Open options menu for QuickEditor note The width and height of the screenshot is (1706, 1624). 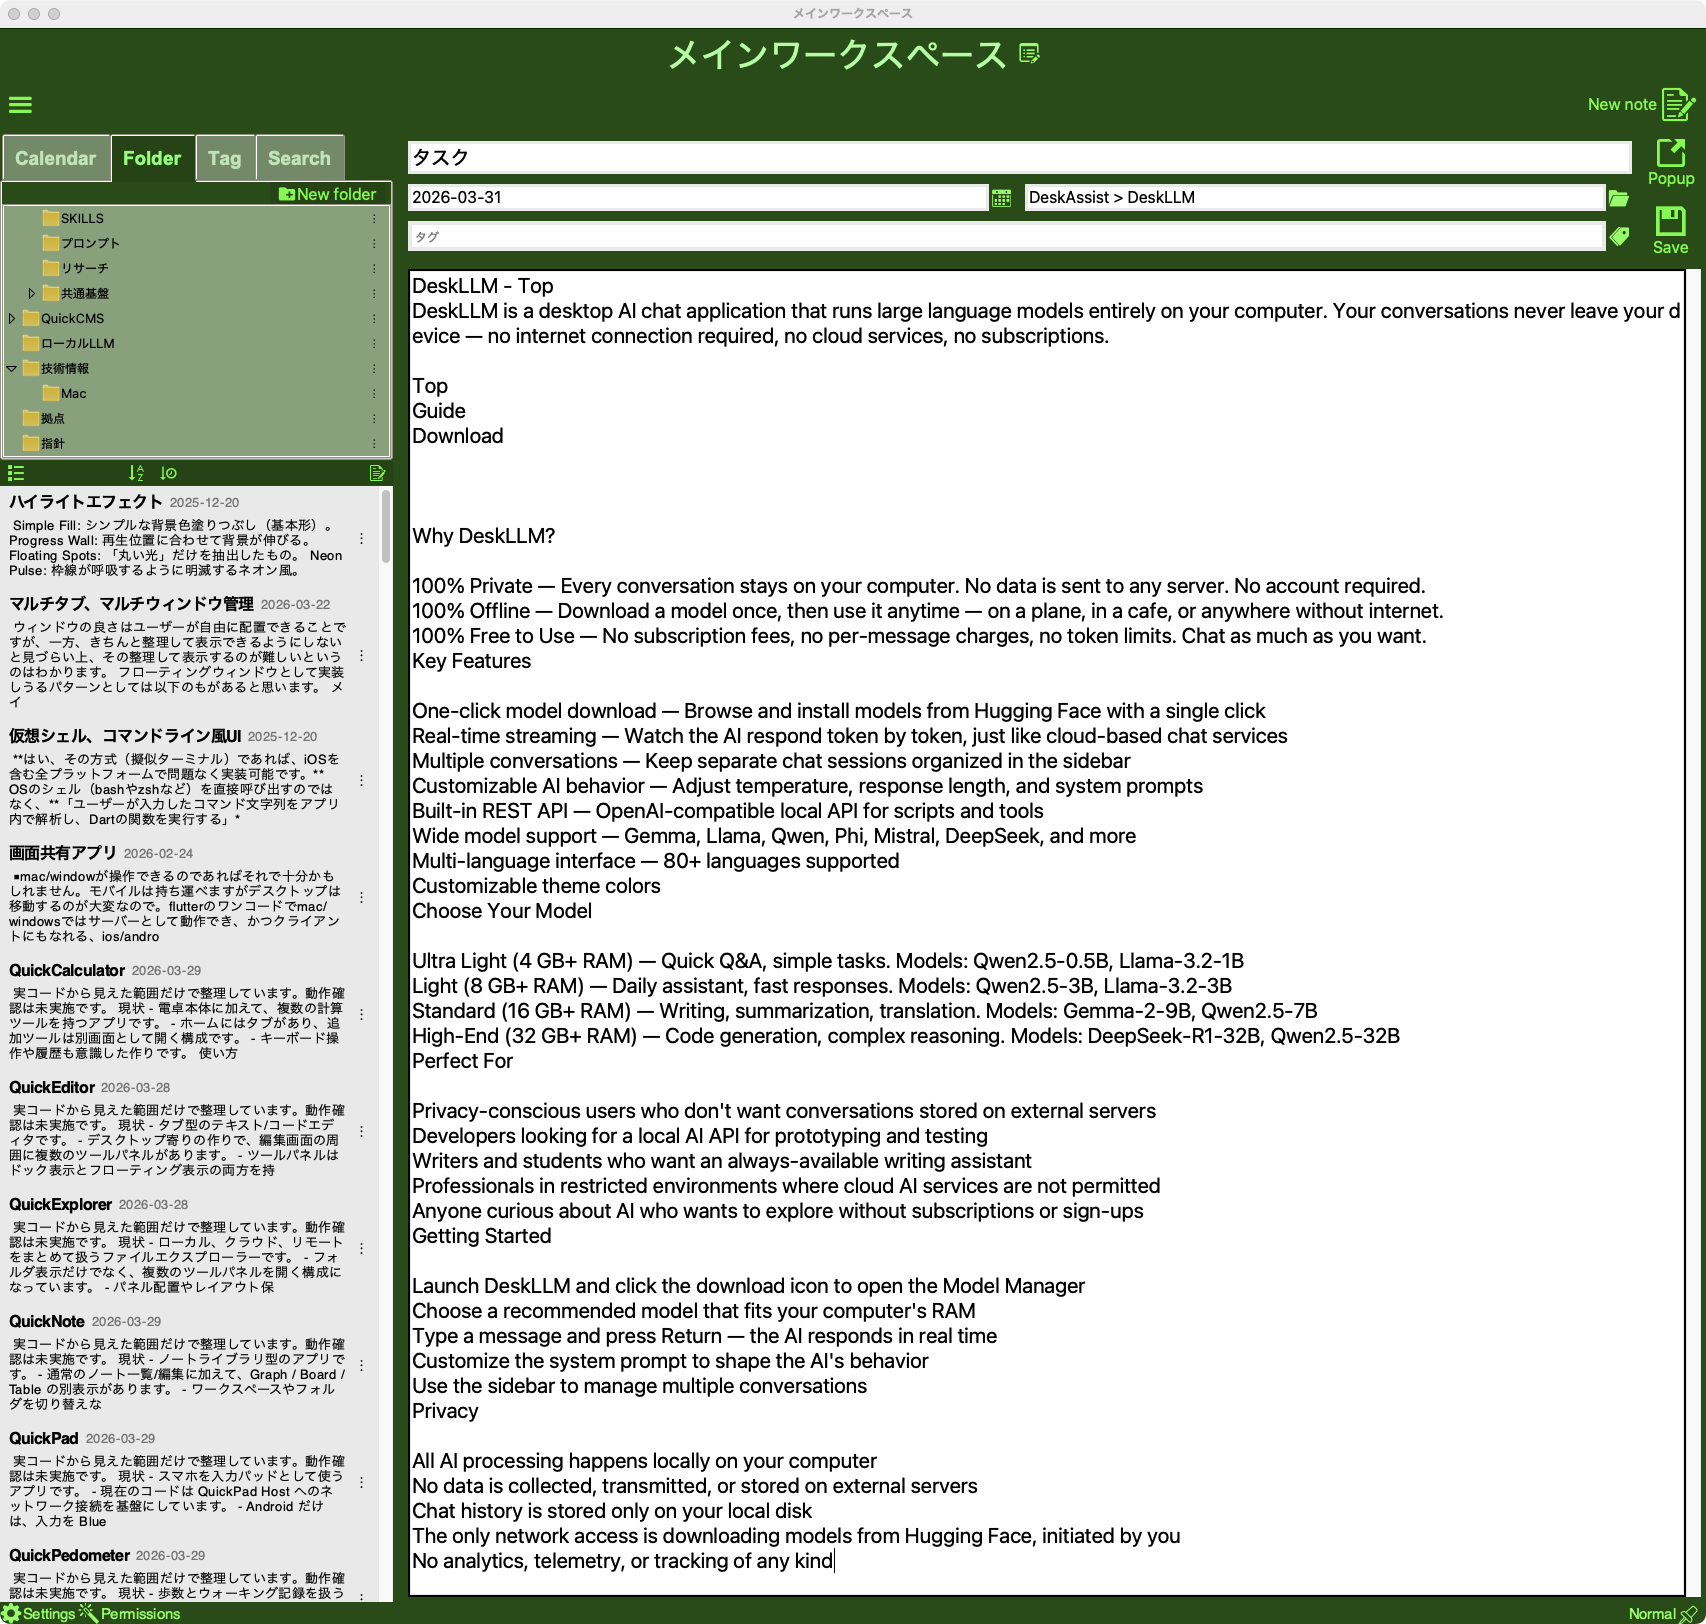coord(361,1131)
